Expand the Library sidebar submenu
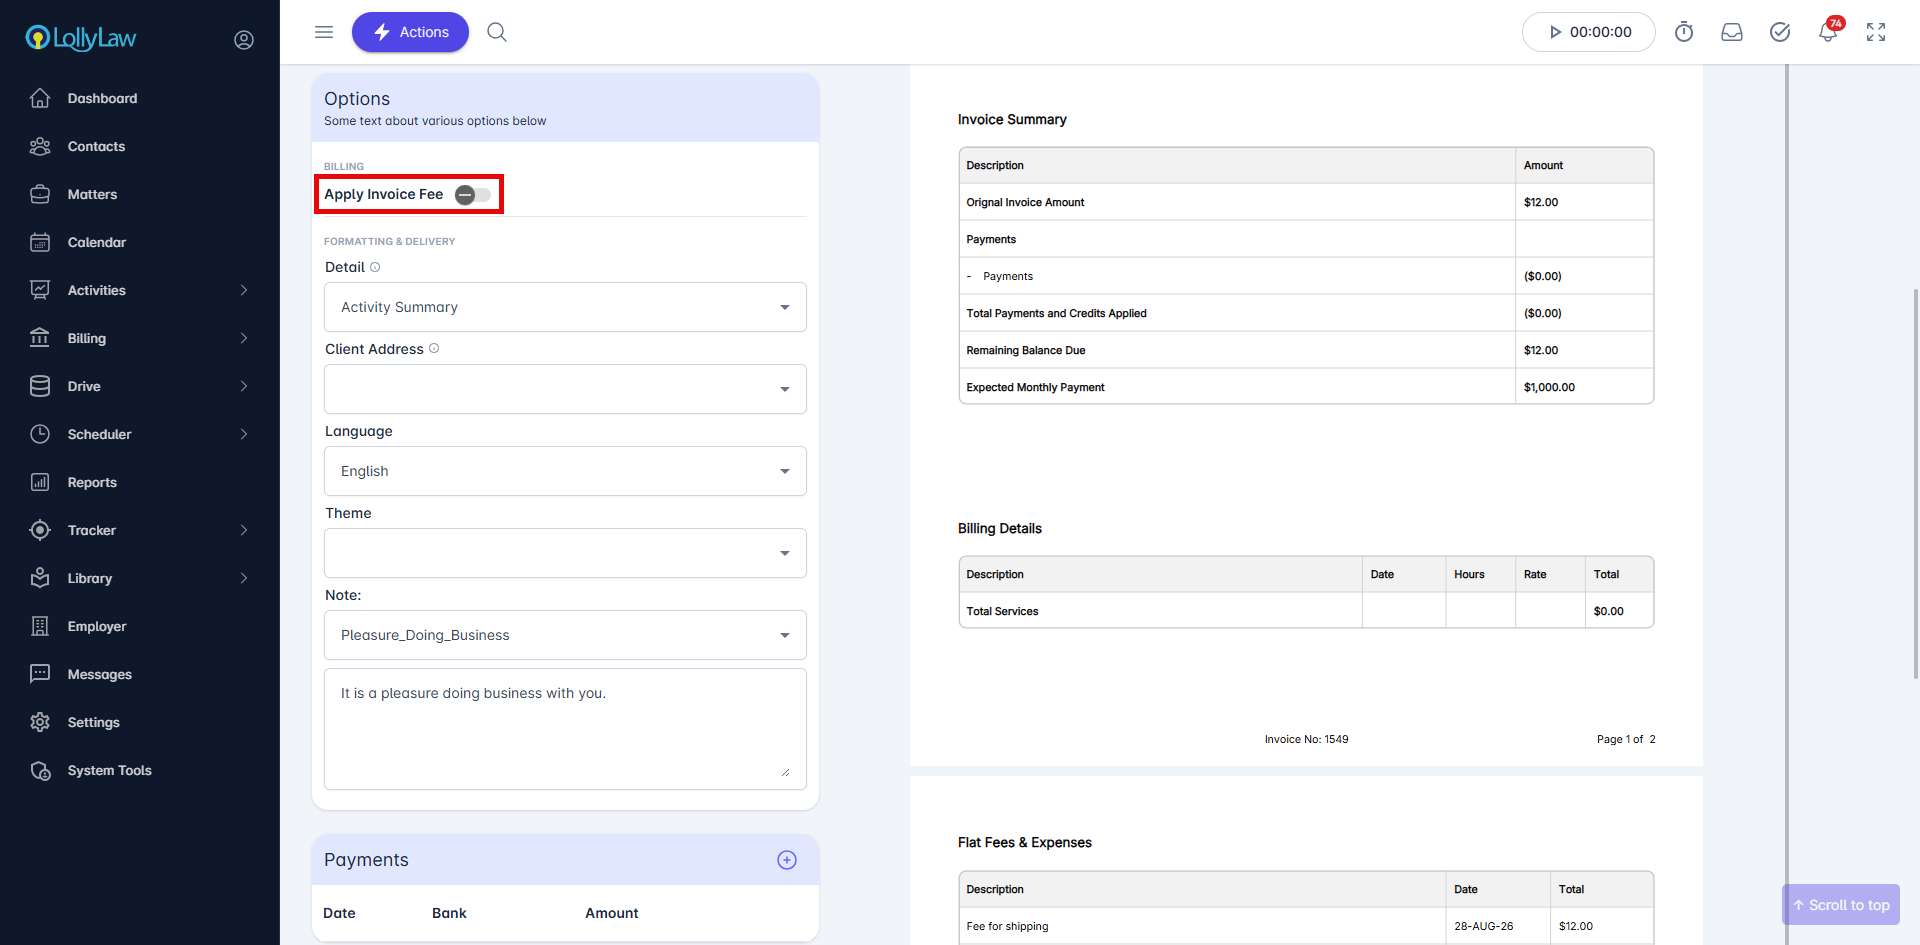The height and width of the screenshot is (945, 1920). click(244, 578)
